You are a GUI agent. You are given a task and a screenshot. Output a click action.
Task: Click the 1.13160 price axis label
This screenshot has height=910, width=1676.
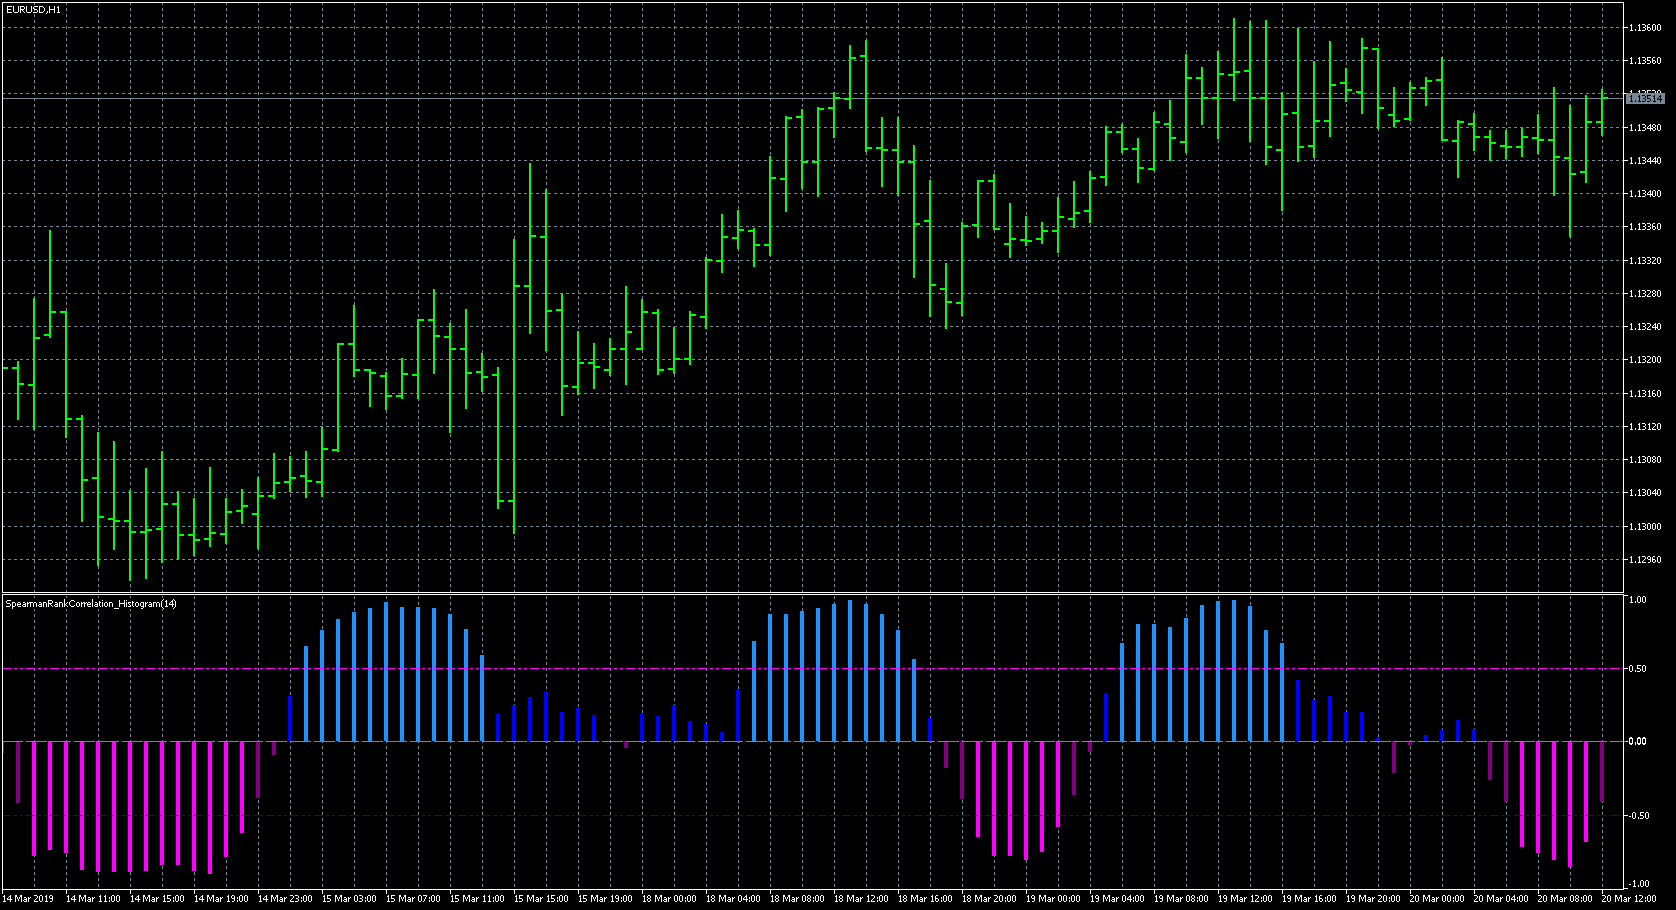tap(1646, 394)
